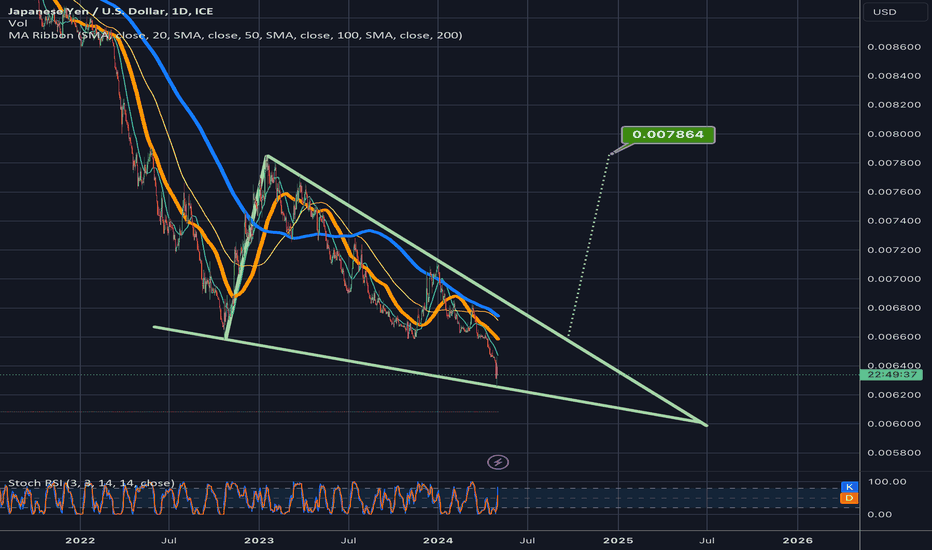The image size is (932, 550).
Task: Click the 0.006600 price axis value
Action: [894, 337]
